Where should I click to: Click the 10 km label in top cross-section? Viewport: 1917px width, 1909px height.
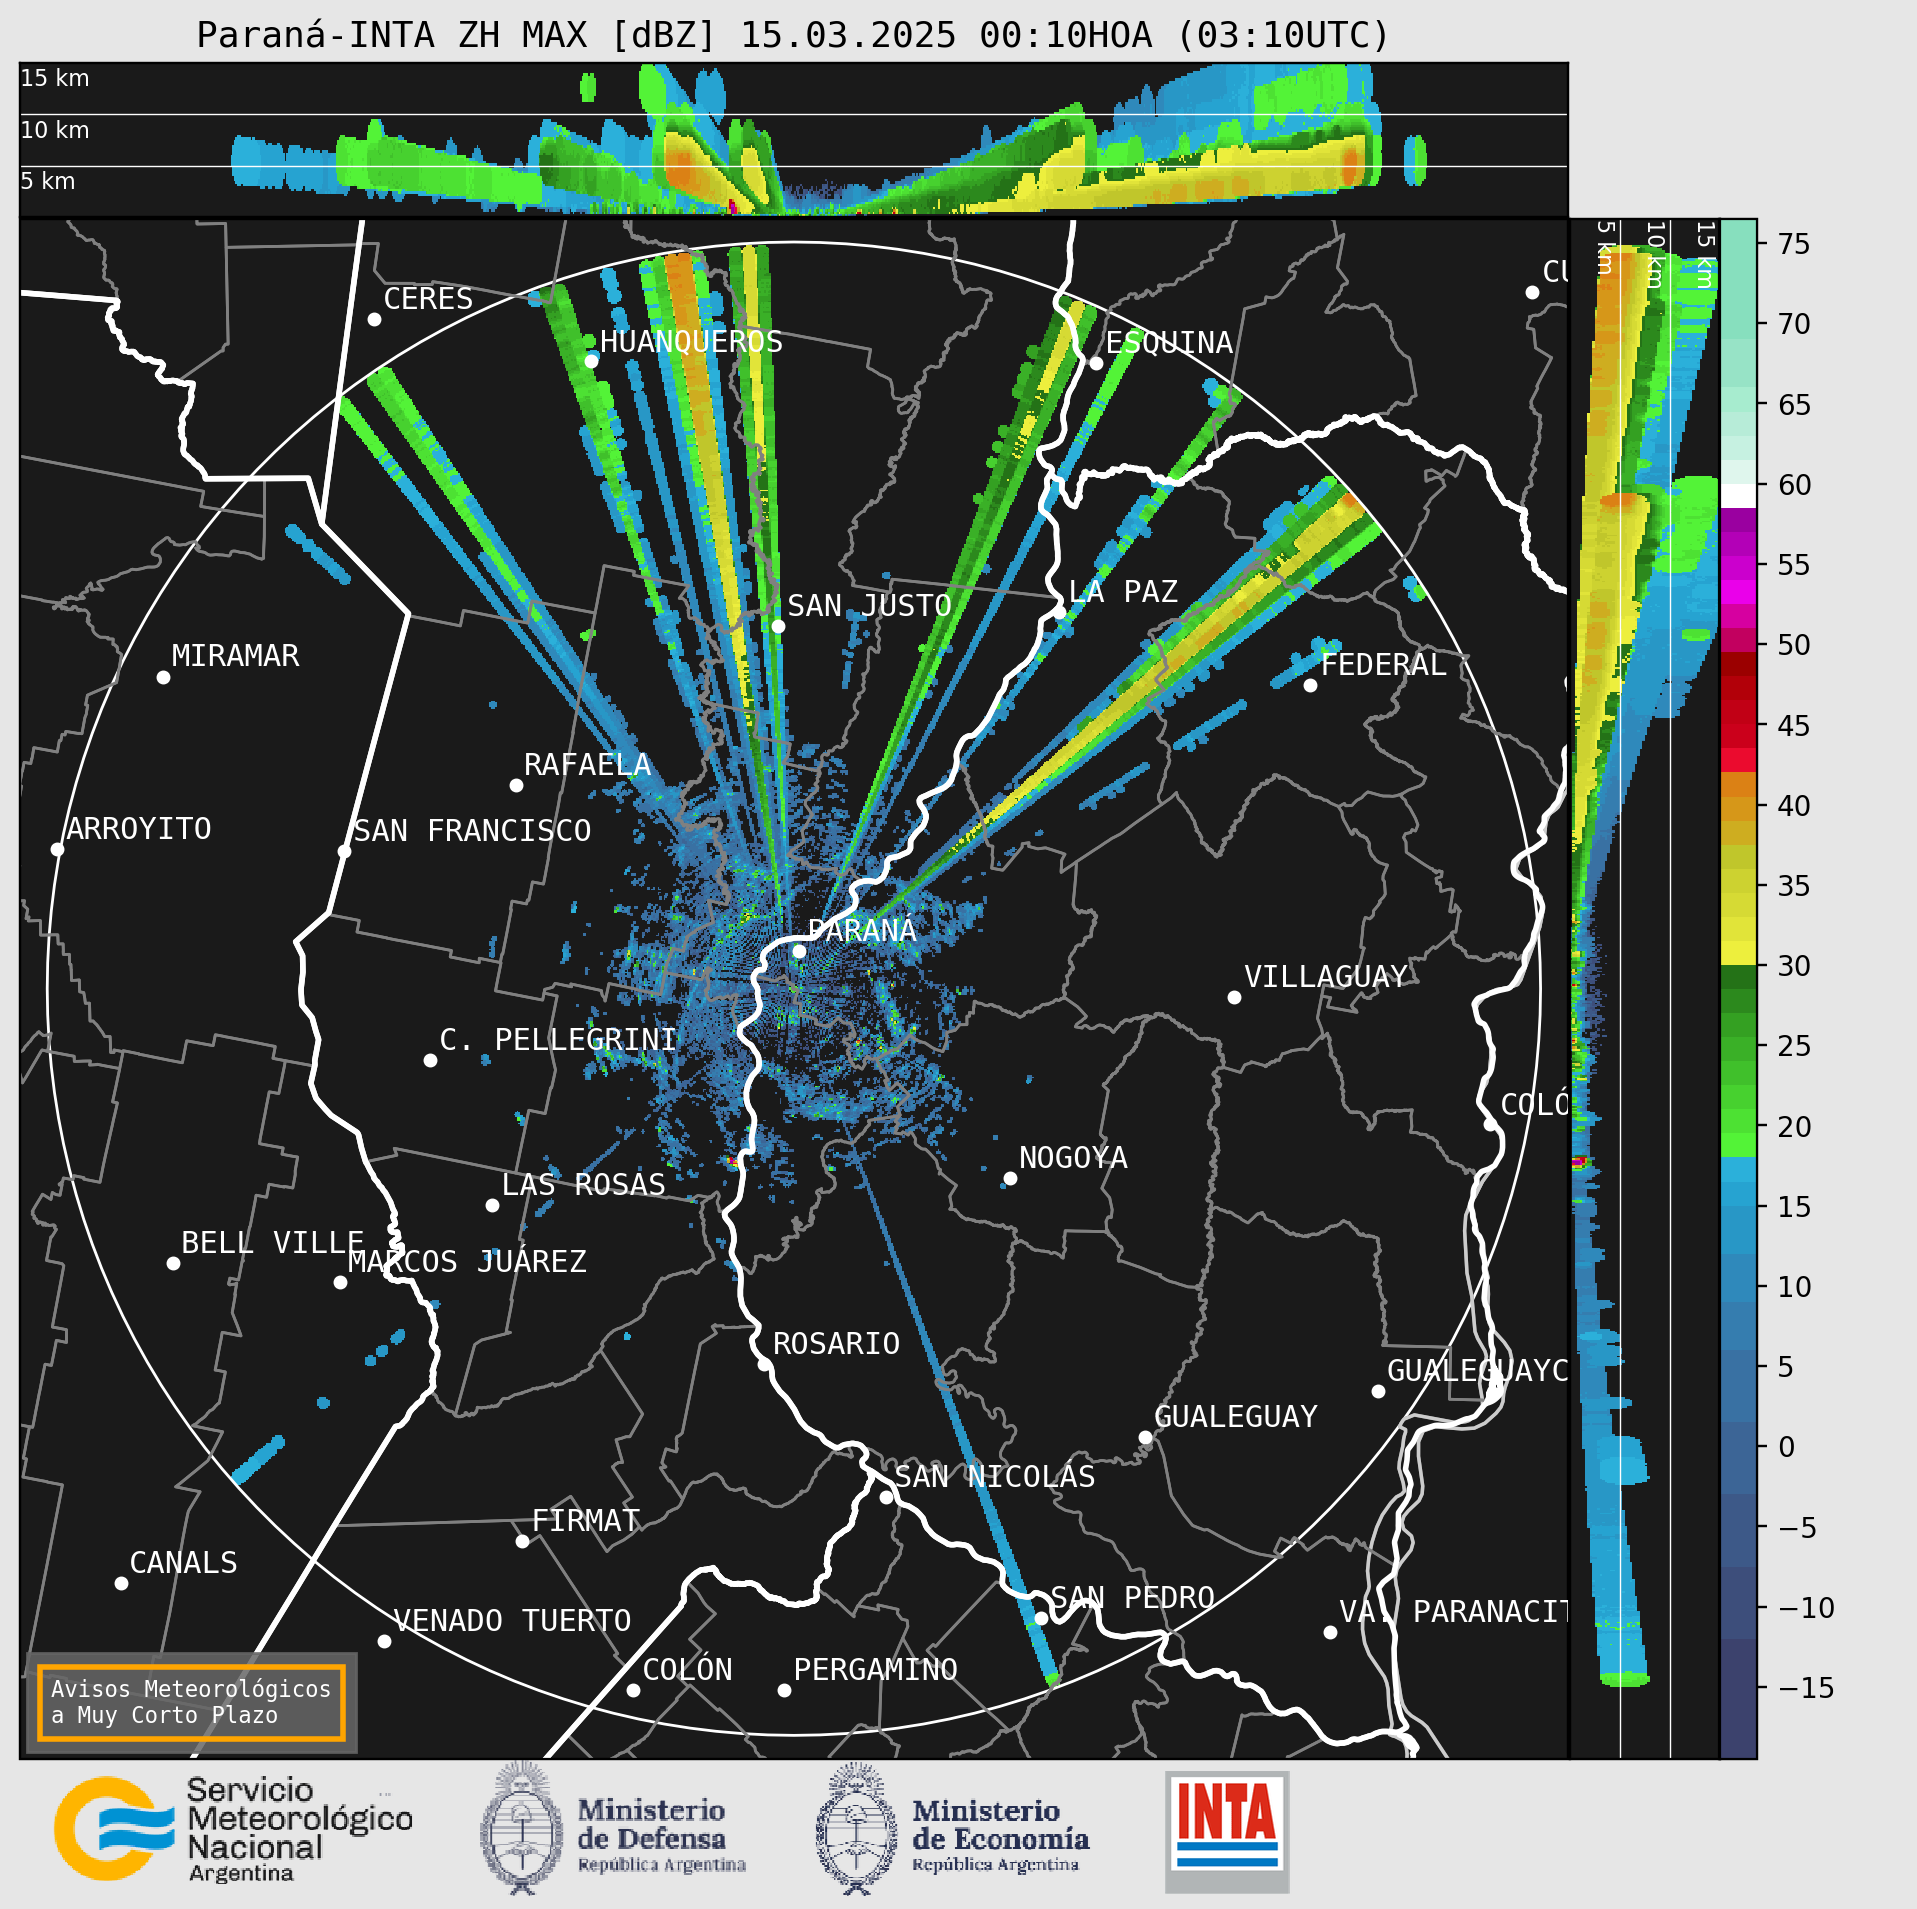[55, 130]
